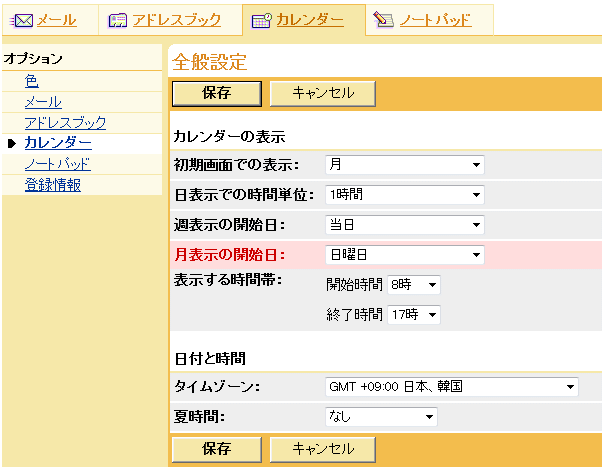Open the 日表示での時間単位 dropdown

pyautogui.click(x=404, y=195)
